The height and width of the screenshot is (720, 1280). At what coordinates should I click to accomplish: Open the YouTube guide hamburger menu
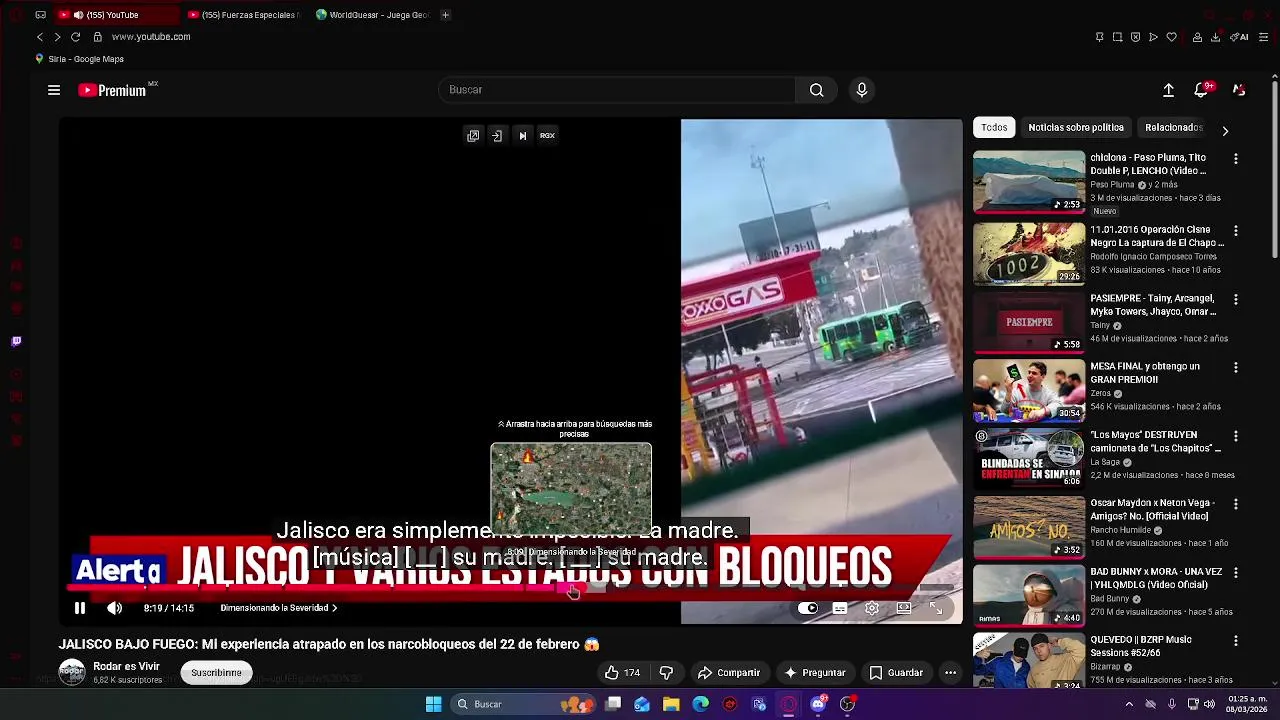click(x=54, y=90)
